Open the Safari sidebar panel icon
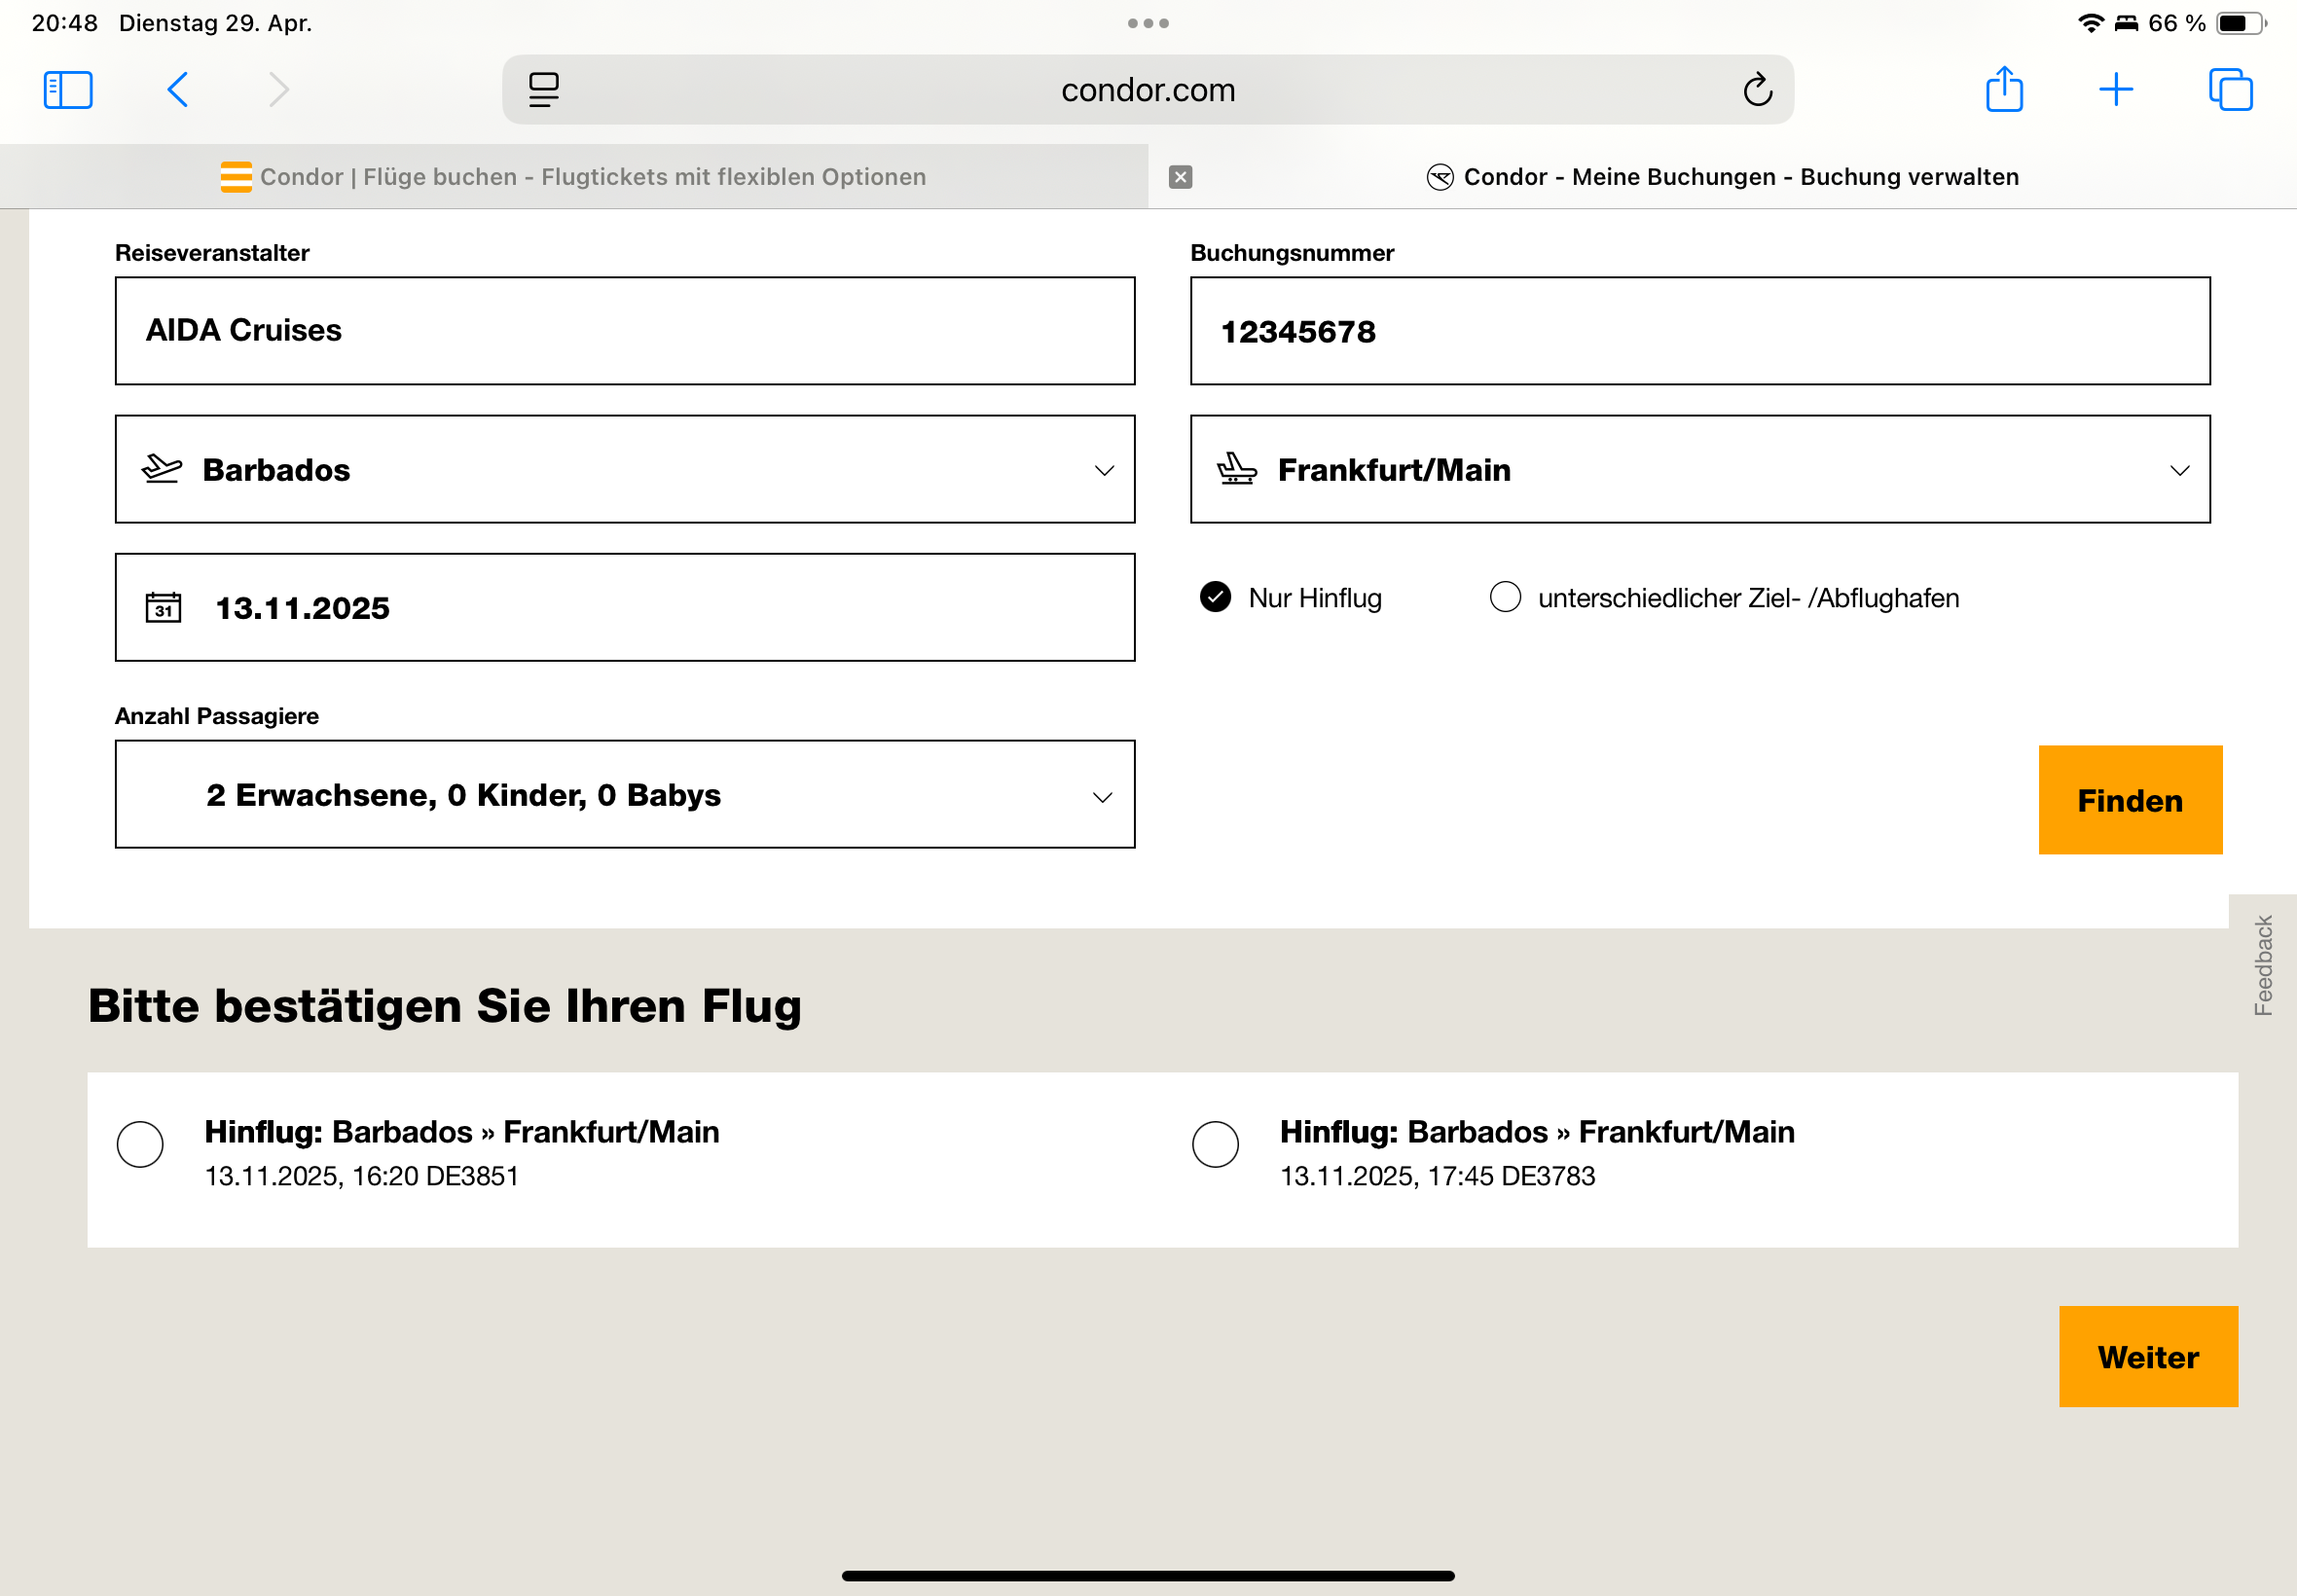2297x1596 pixels. [x=68, y=90]
